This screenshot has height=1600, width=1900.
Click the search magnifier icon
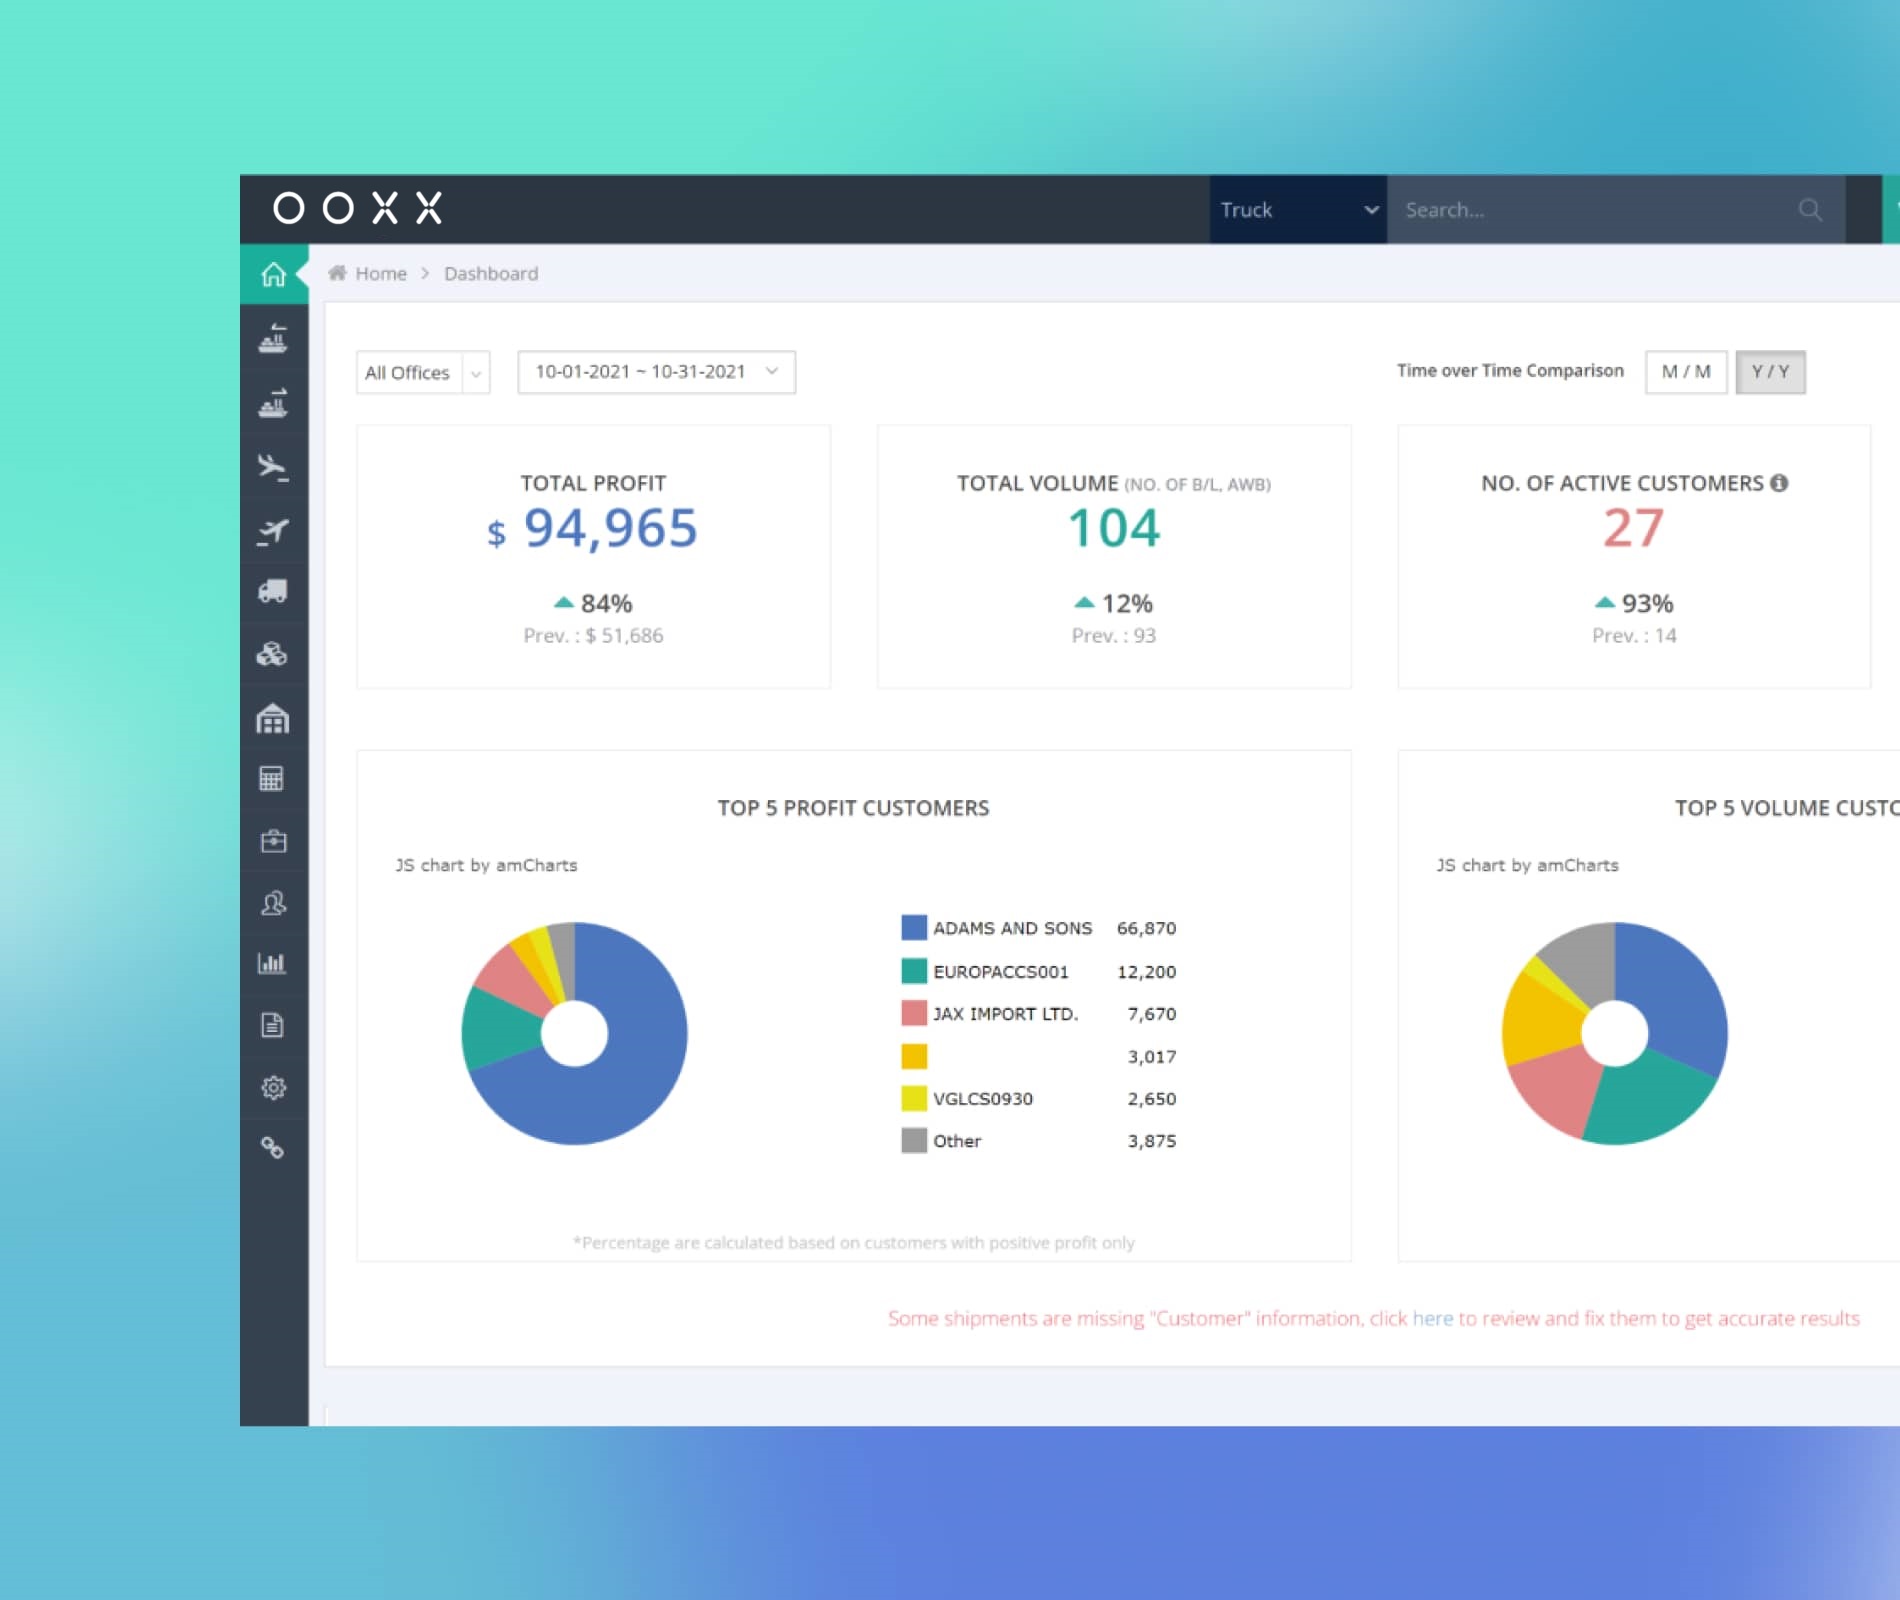click(1810, 210)
